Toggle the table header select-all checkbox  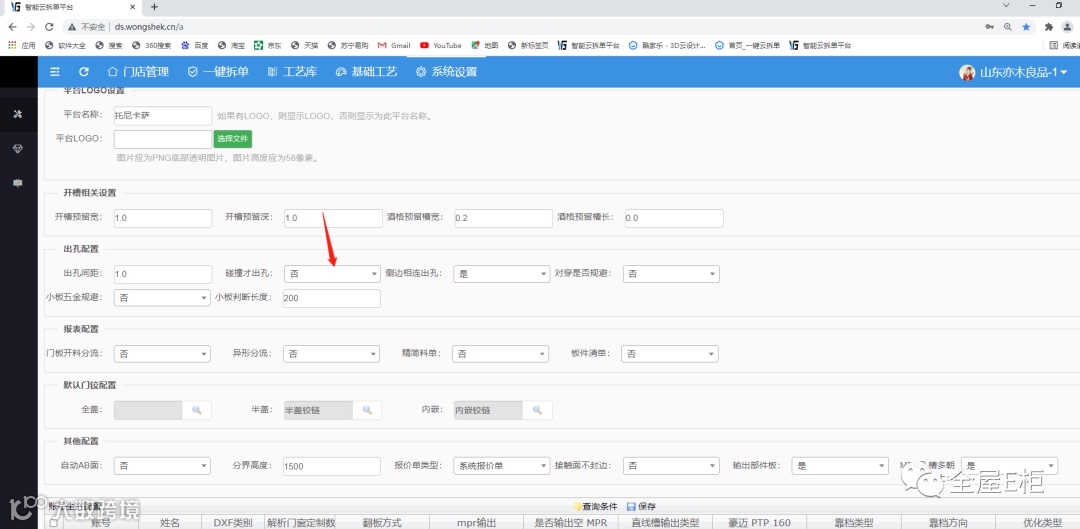tap(54, 523)
